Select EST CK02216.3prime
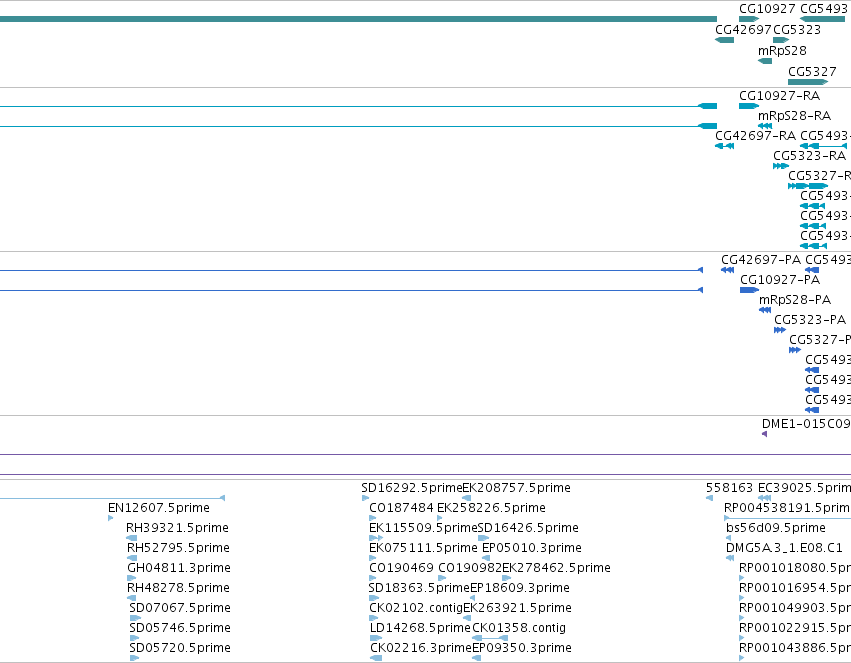The width and height of the screenshot is (851, 663). [421, 648]
